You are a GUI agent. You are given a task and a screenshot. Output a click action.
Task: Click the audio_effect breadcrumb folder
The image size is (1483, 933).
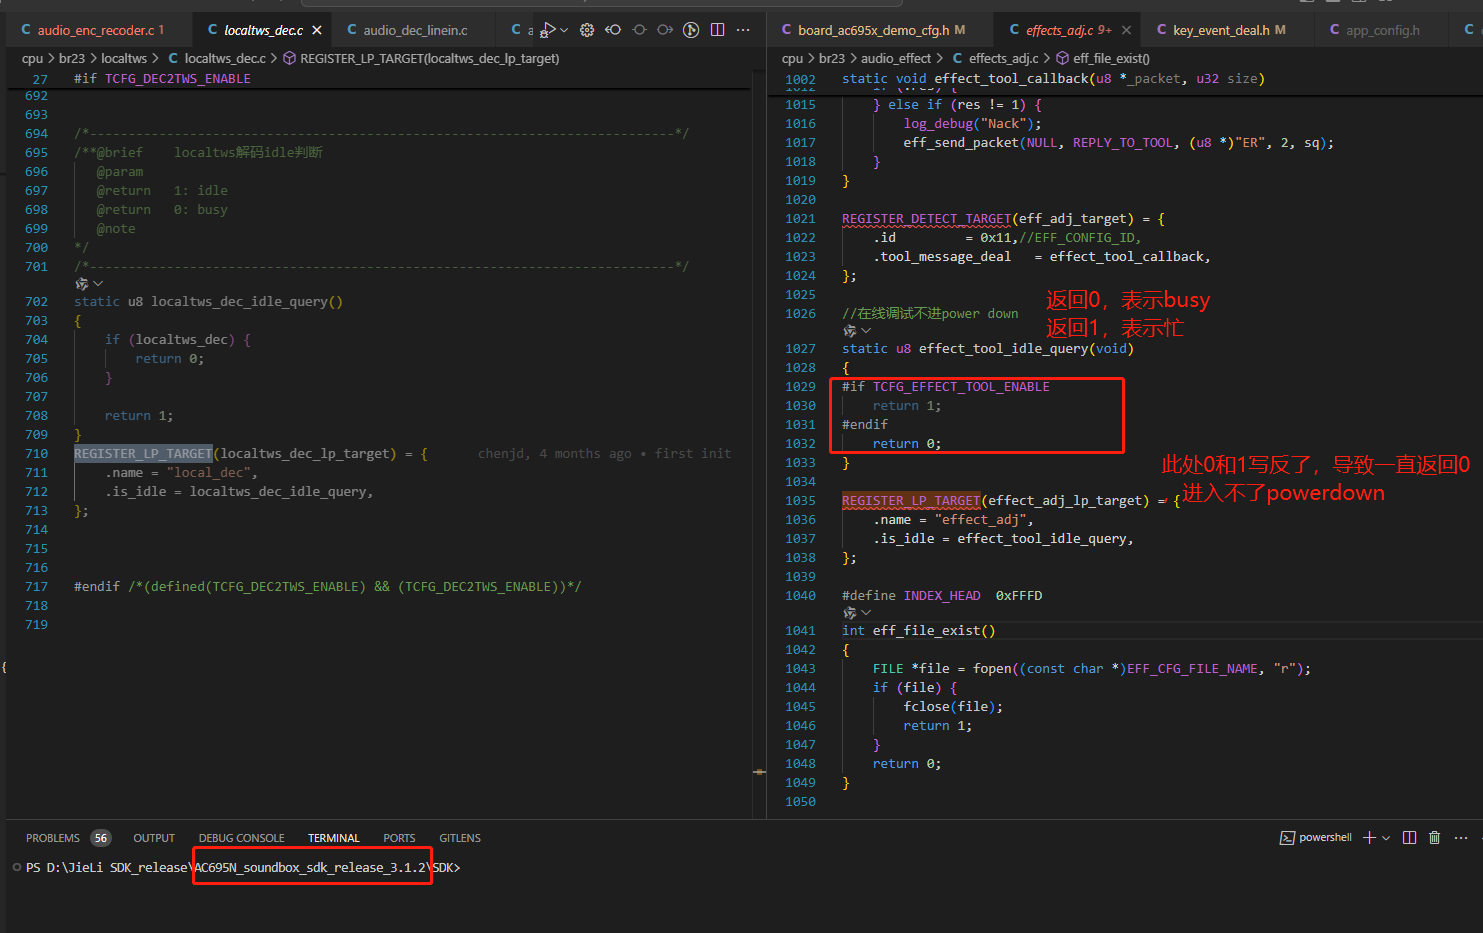[x=896, y=58]
